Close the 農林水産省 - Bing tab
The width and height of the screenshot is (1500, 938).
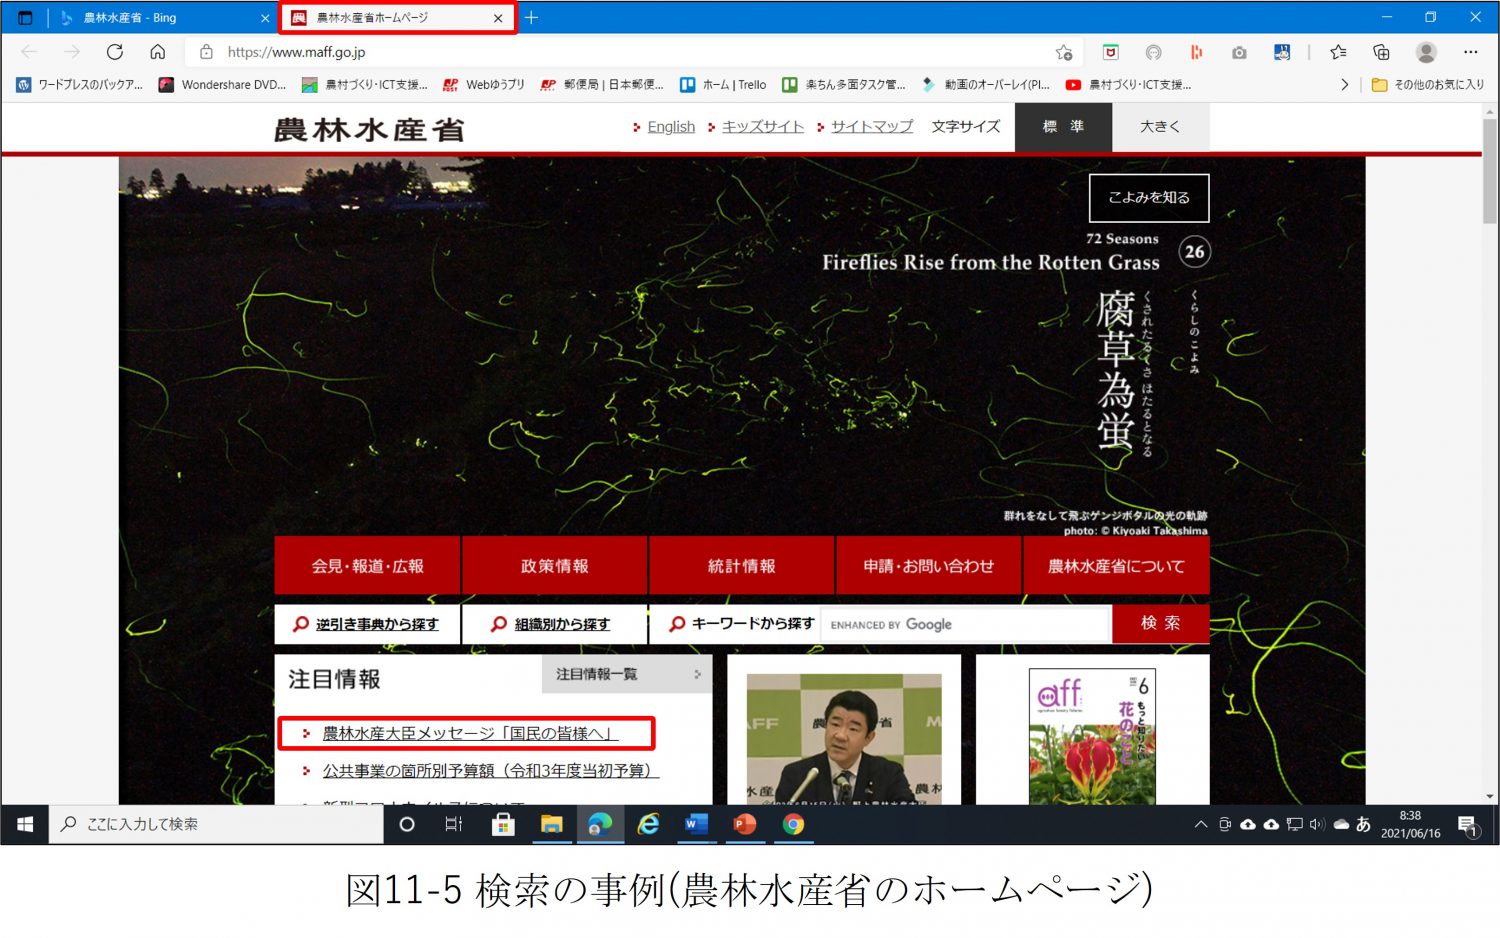(265, 18)
